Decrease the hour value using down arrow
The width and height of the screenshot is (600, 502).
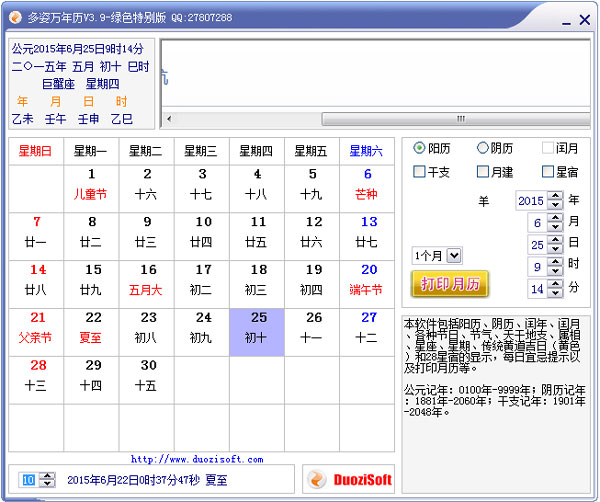tap(555, 271)
